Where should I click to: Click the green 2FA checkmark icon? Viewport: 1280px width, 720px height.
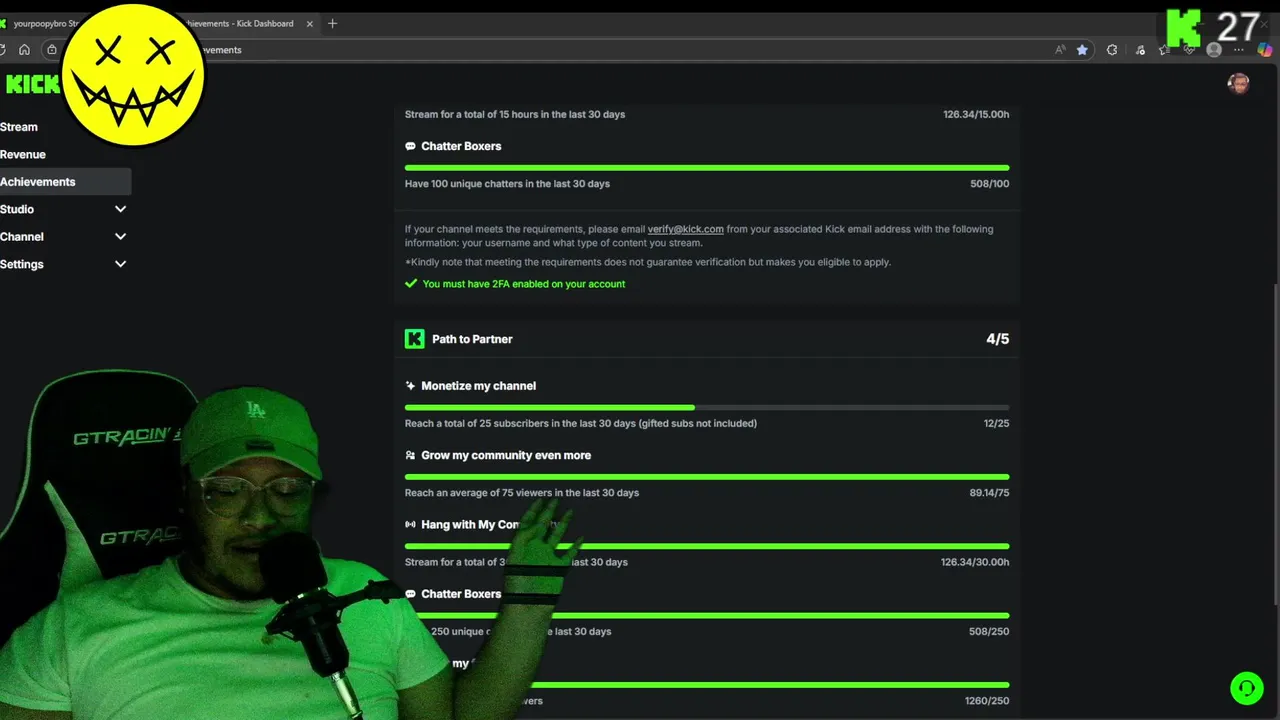pyautogui.click(x=410, y=284)
